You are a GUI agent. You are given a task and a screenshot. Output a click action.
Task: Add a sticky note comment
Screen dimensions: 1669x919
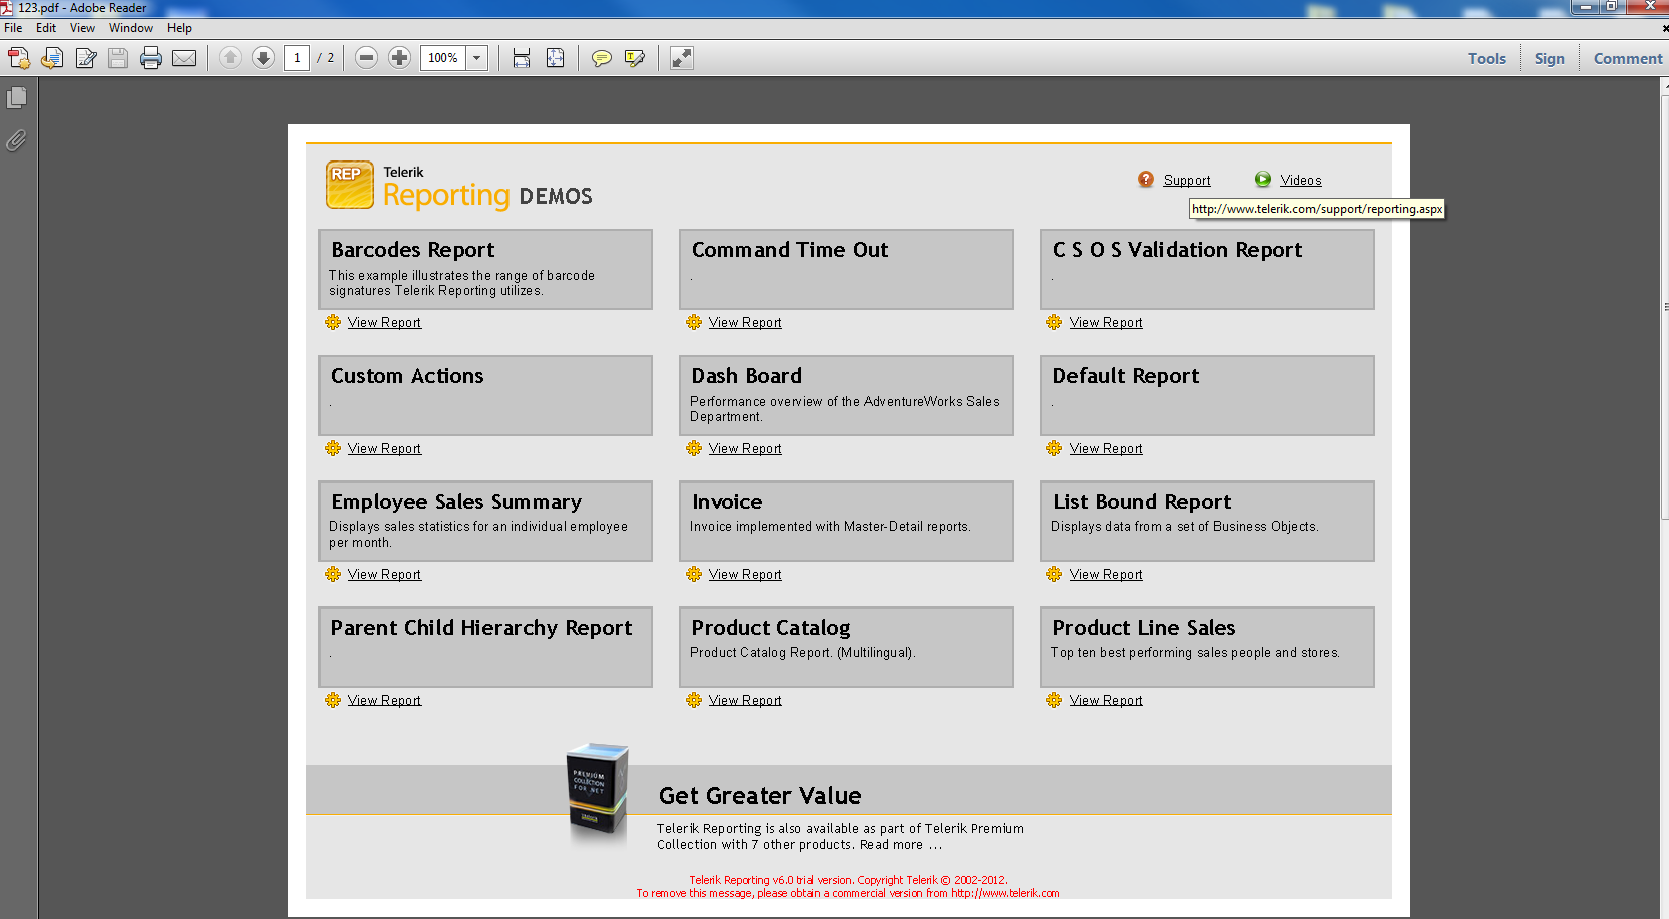pos(601,58)
